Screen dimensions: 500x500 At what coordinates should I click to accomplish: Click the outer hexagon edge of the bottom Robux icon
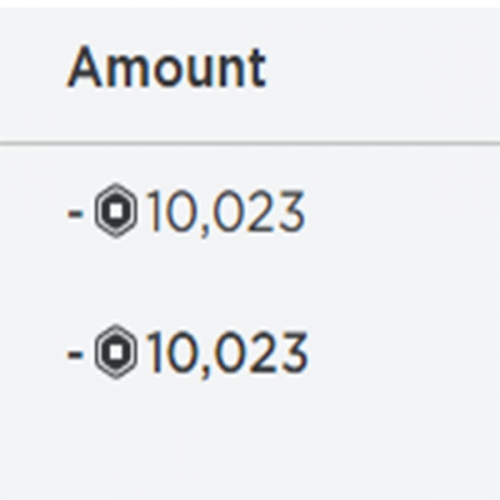pyautogui.click(x=116, y=326)
